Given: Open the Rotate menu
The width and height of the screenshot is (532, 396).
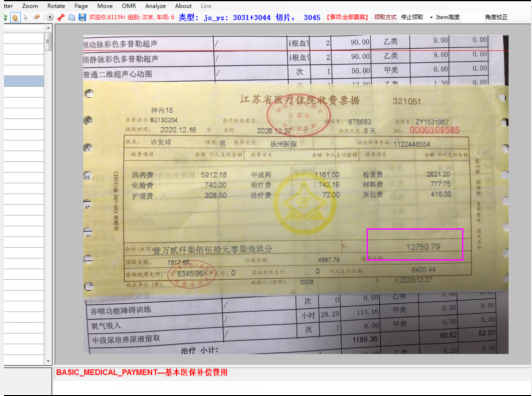Looking at the screenshot, I should (56, 6).
